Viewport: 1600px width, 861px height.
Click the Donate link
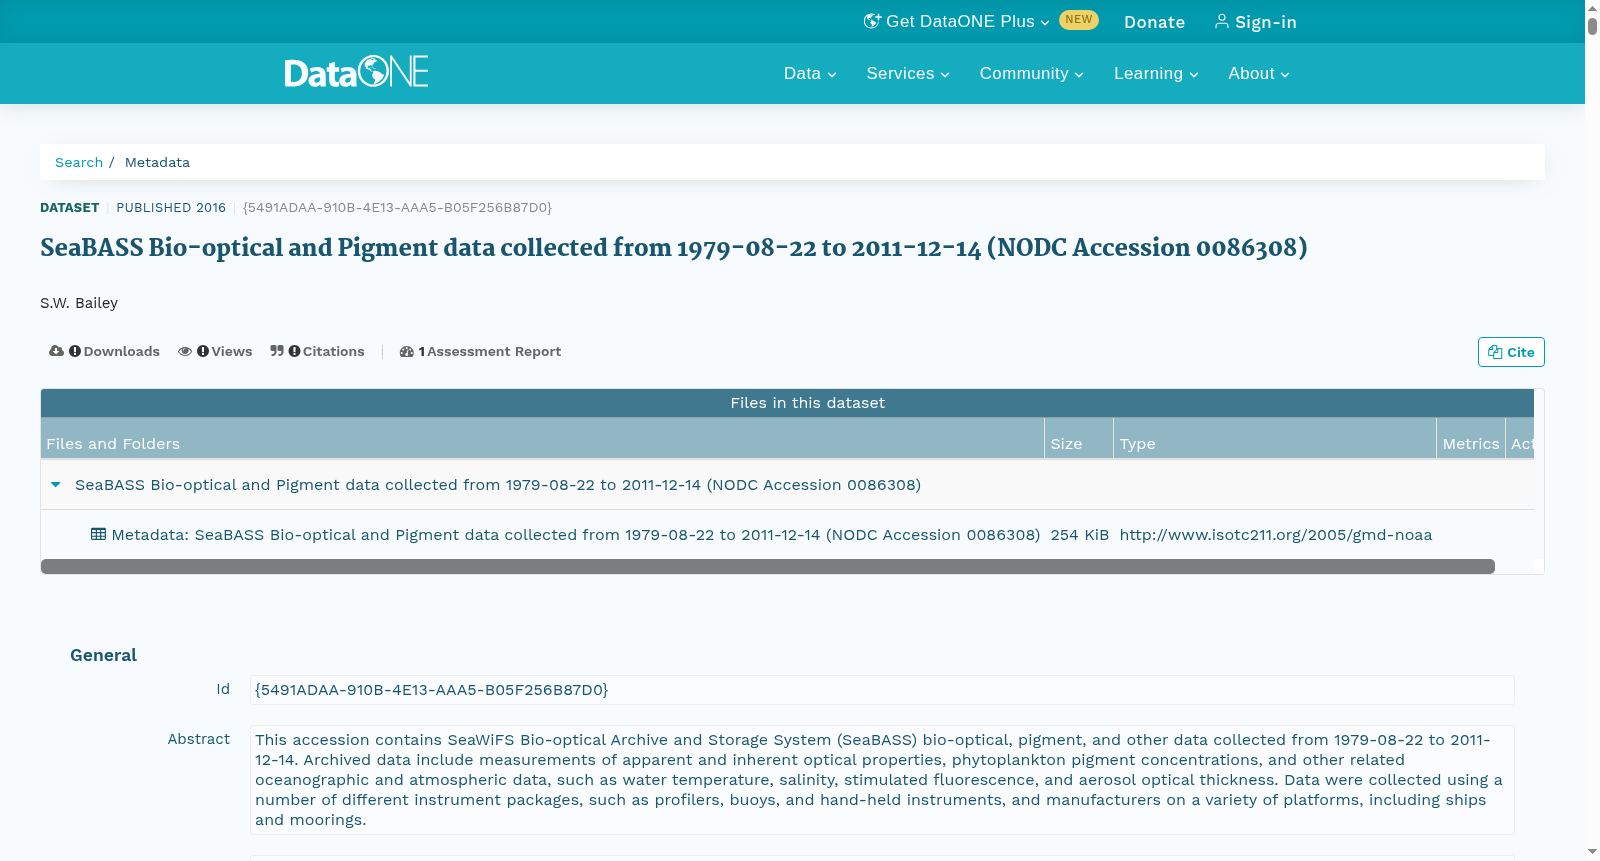click(x=1154, y=22)
